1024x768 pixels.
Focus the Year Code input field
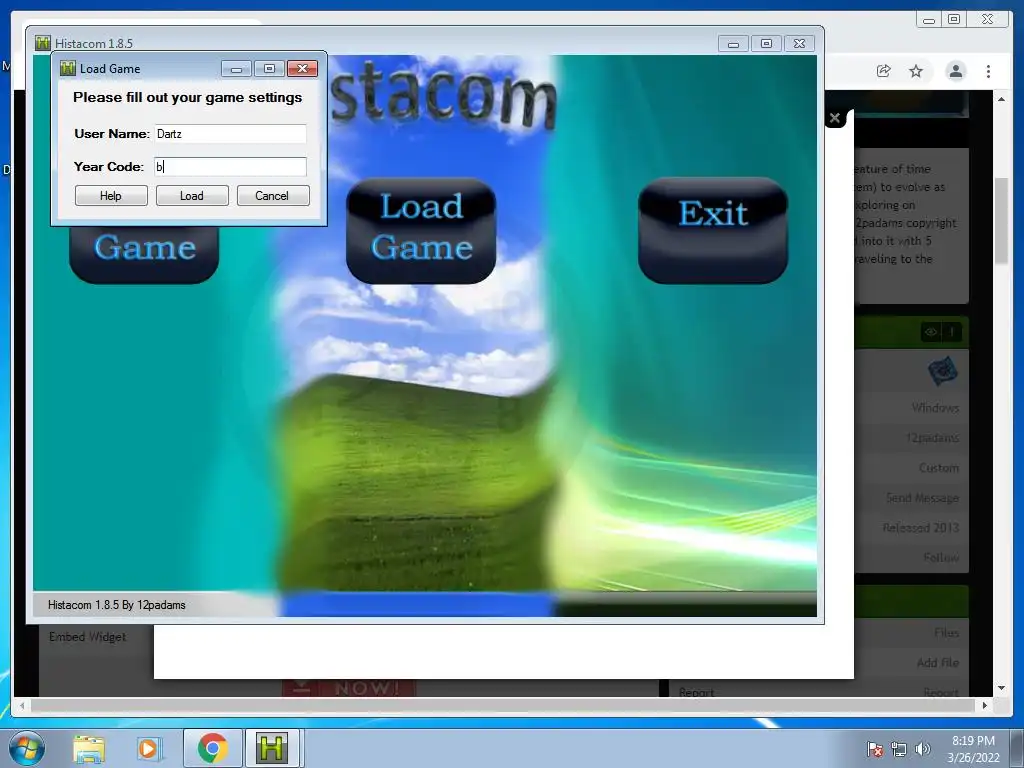point(231,167)
